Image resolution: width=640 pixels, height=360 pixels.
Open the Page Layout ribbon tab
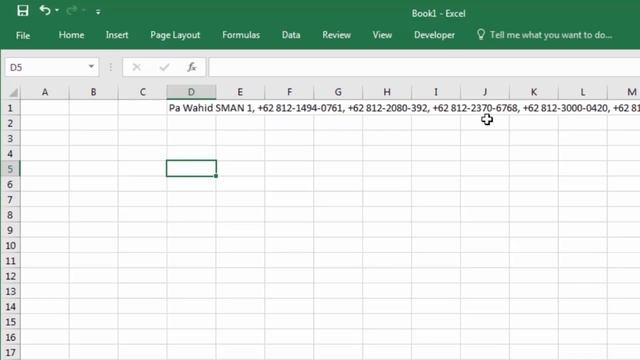175,35
